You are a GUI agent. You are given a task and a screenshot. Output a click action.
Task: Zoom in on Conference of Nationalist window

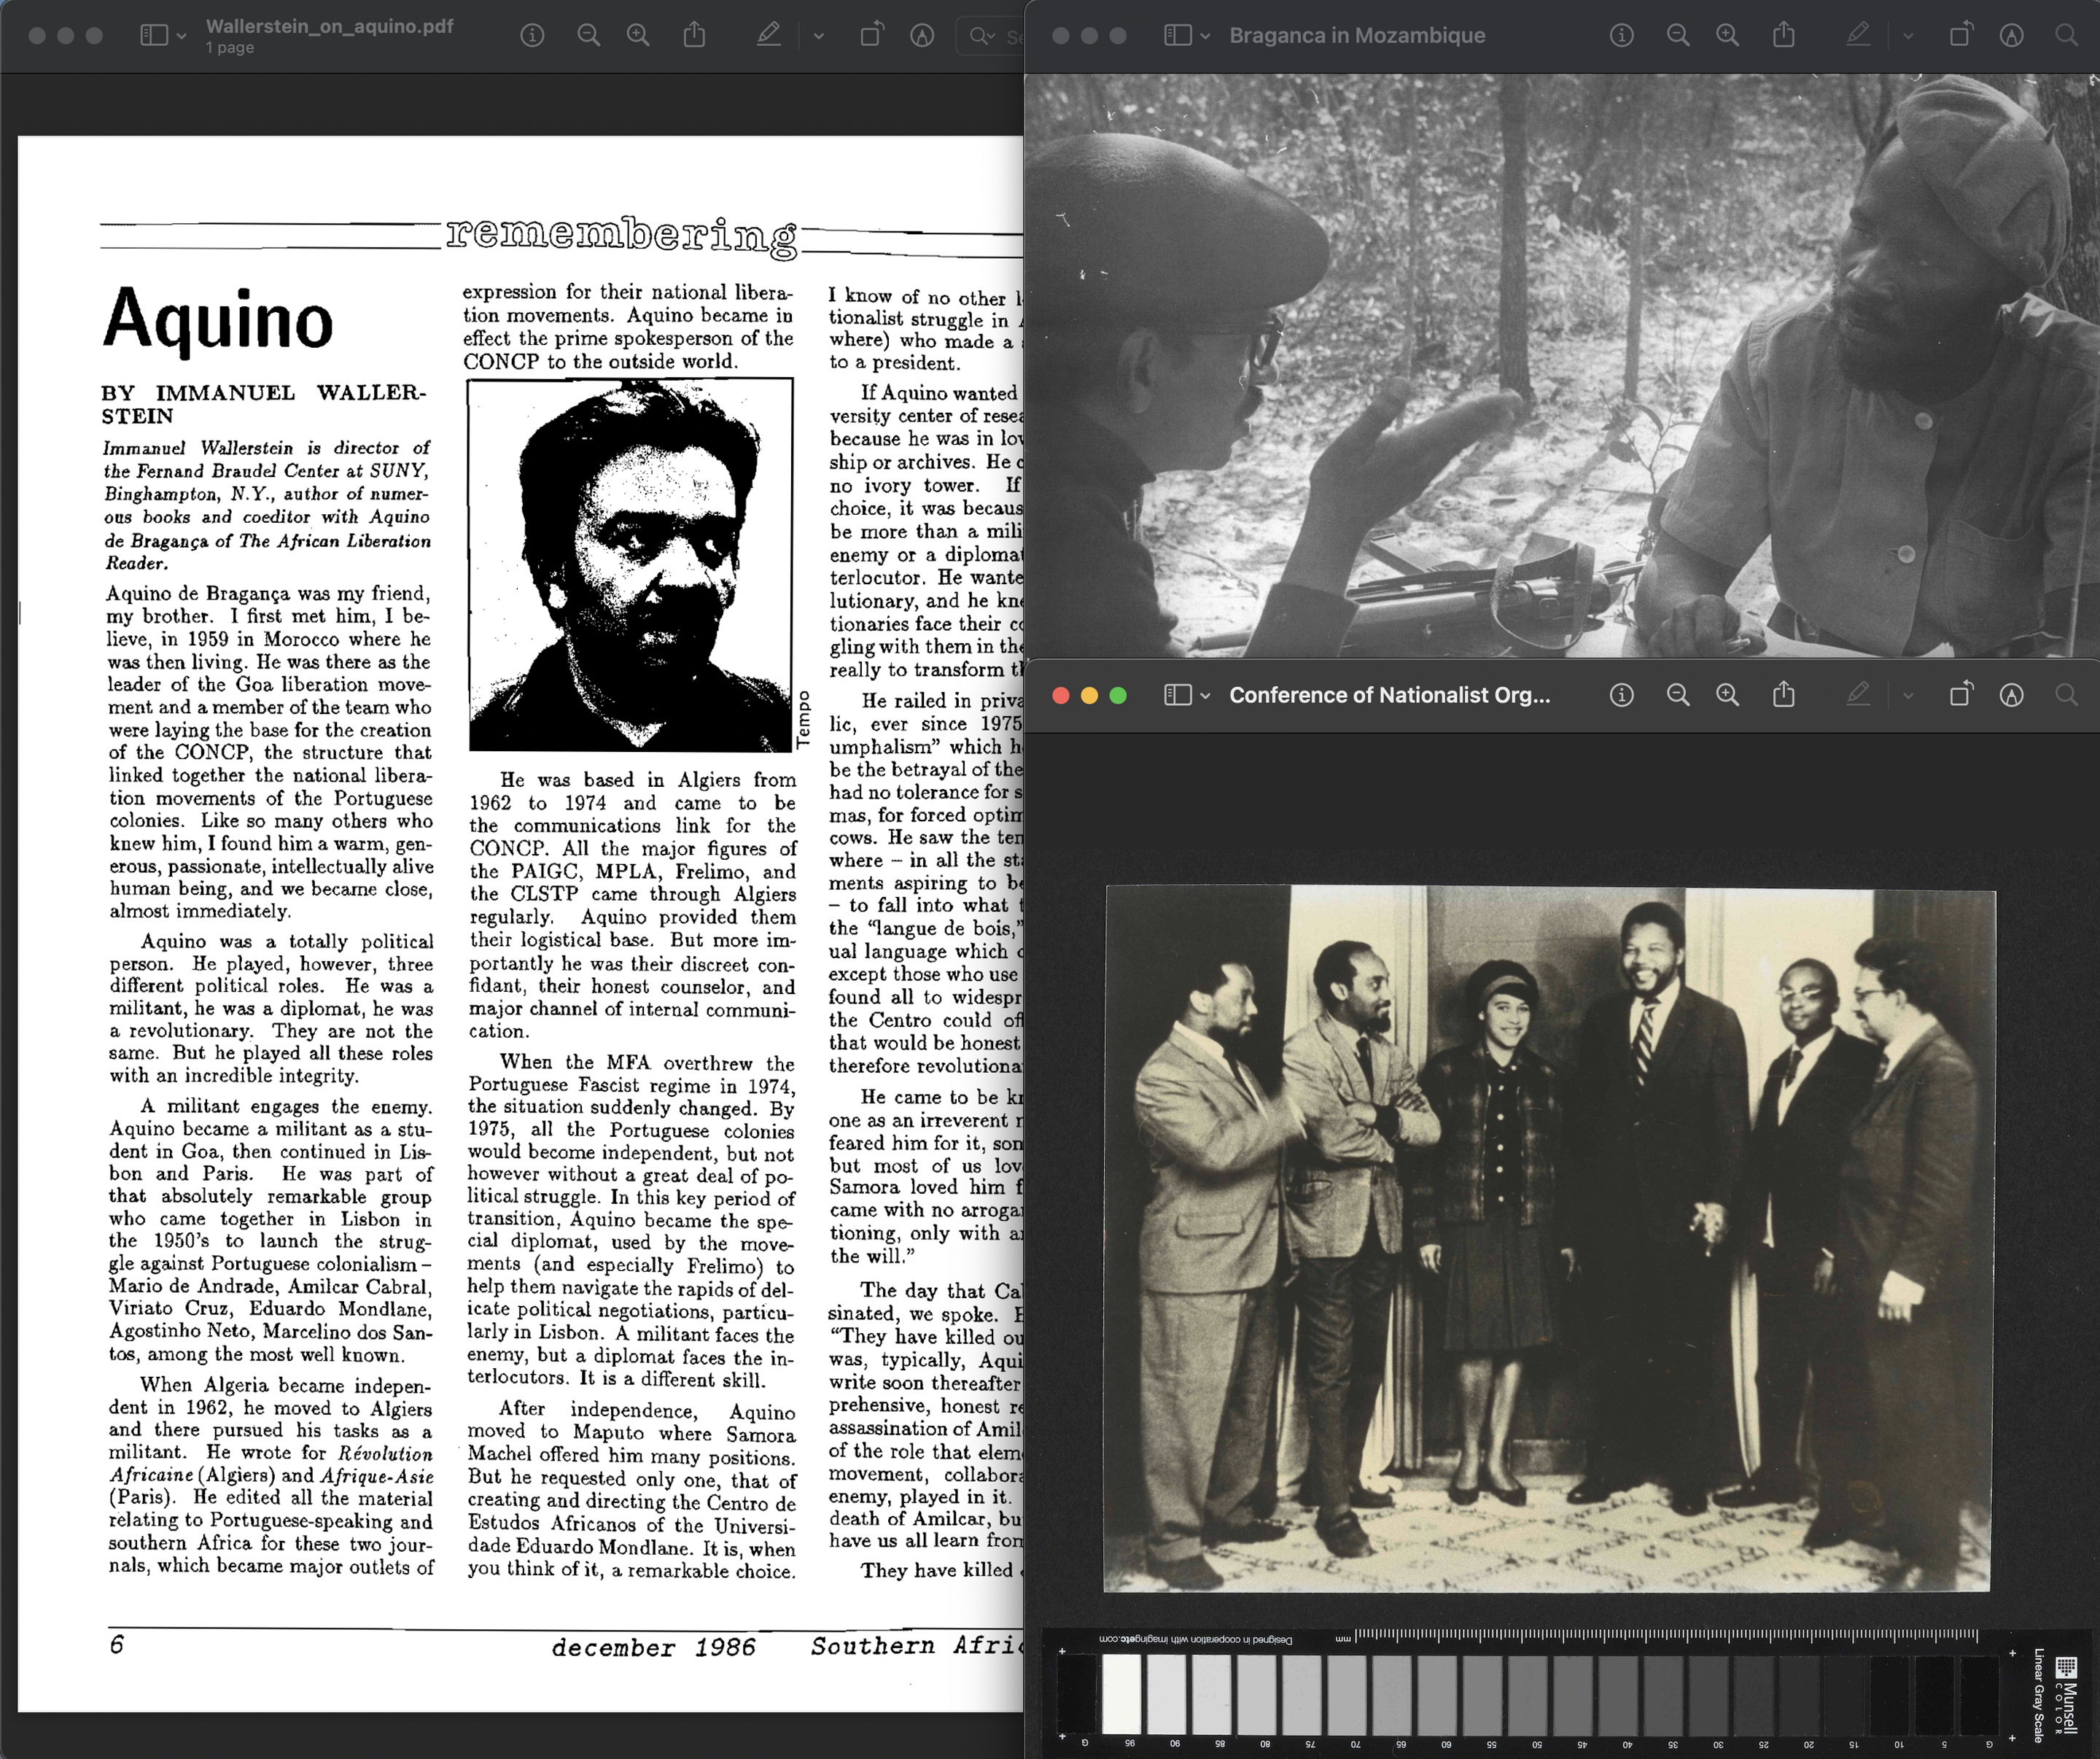click(x=1727, y=695)
